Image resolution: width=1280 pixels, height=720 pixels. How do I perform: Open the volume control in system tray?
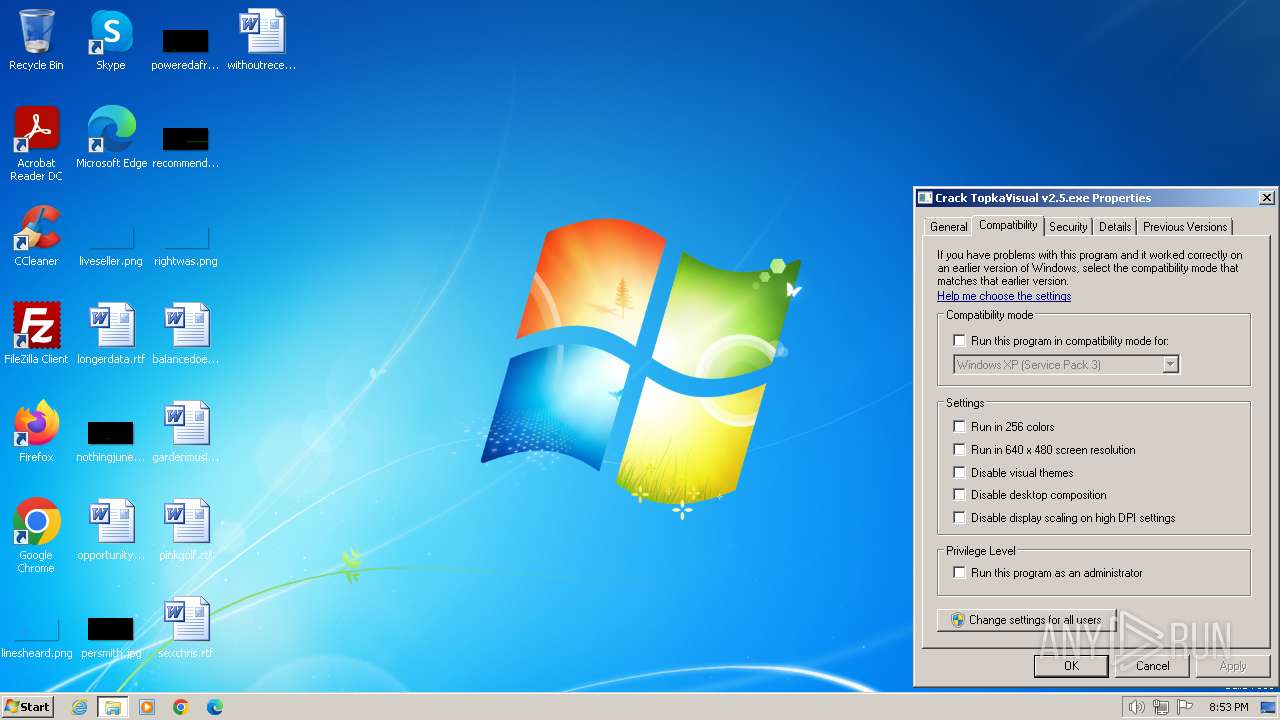pos(1136,707)
